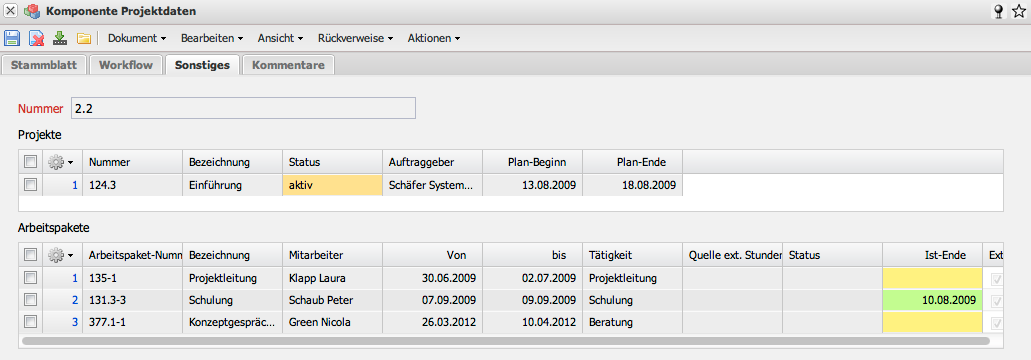Select the Sonstiges tab
The width and height of the screenshot is (1031, 360).
202,65
